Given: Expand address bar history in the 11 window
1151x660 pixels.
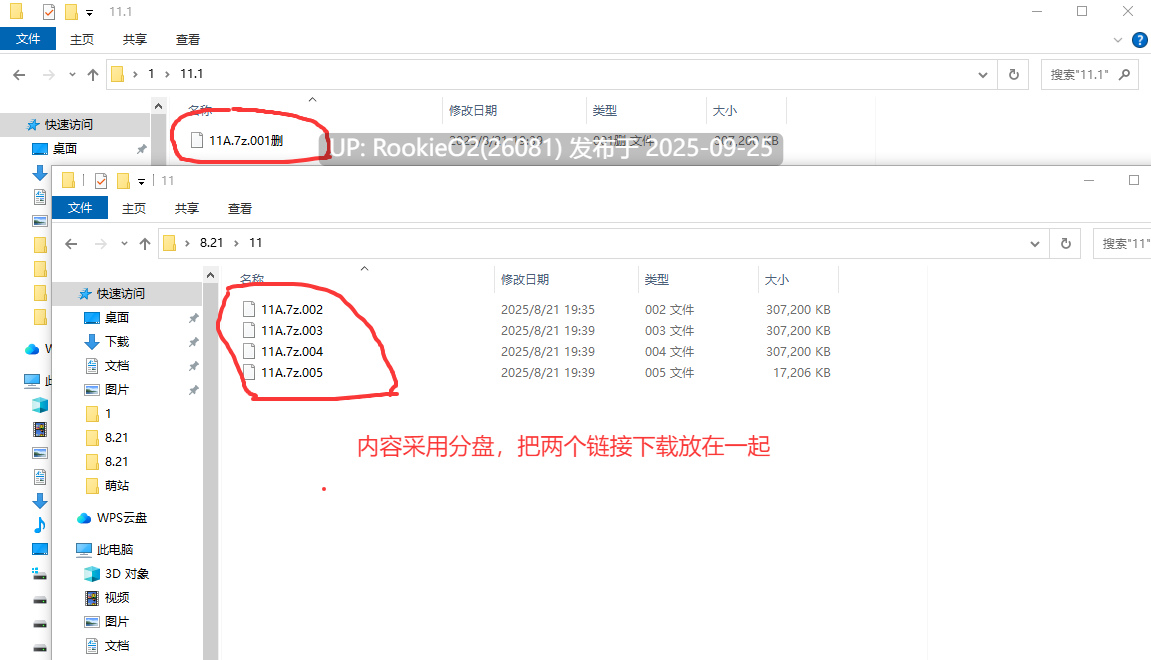Looking at the screenshot, I should pos(1035,244).
